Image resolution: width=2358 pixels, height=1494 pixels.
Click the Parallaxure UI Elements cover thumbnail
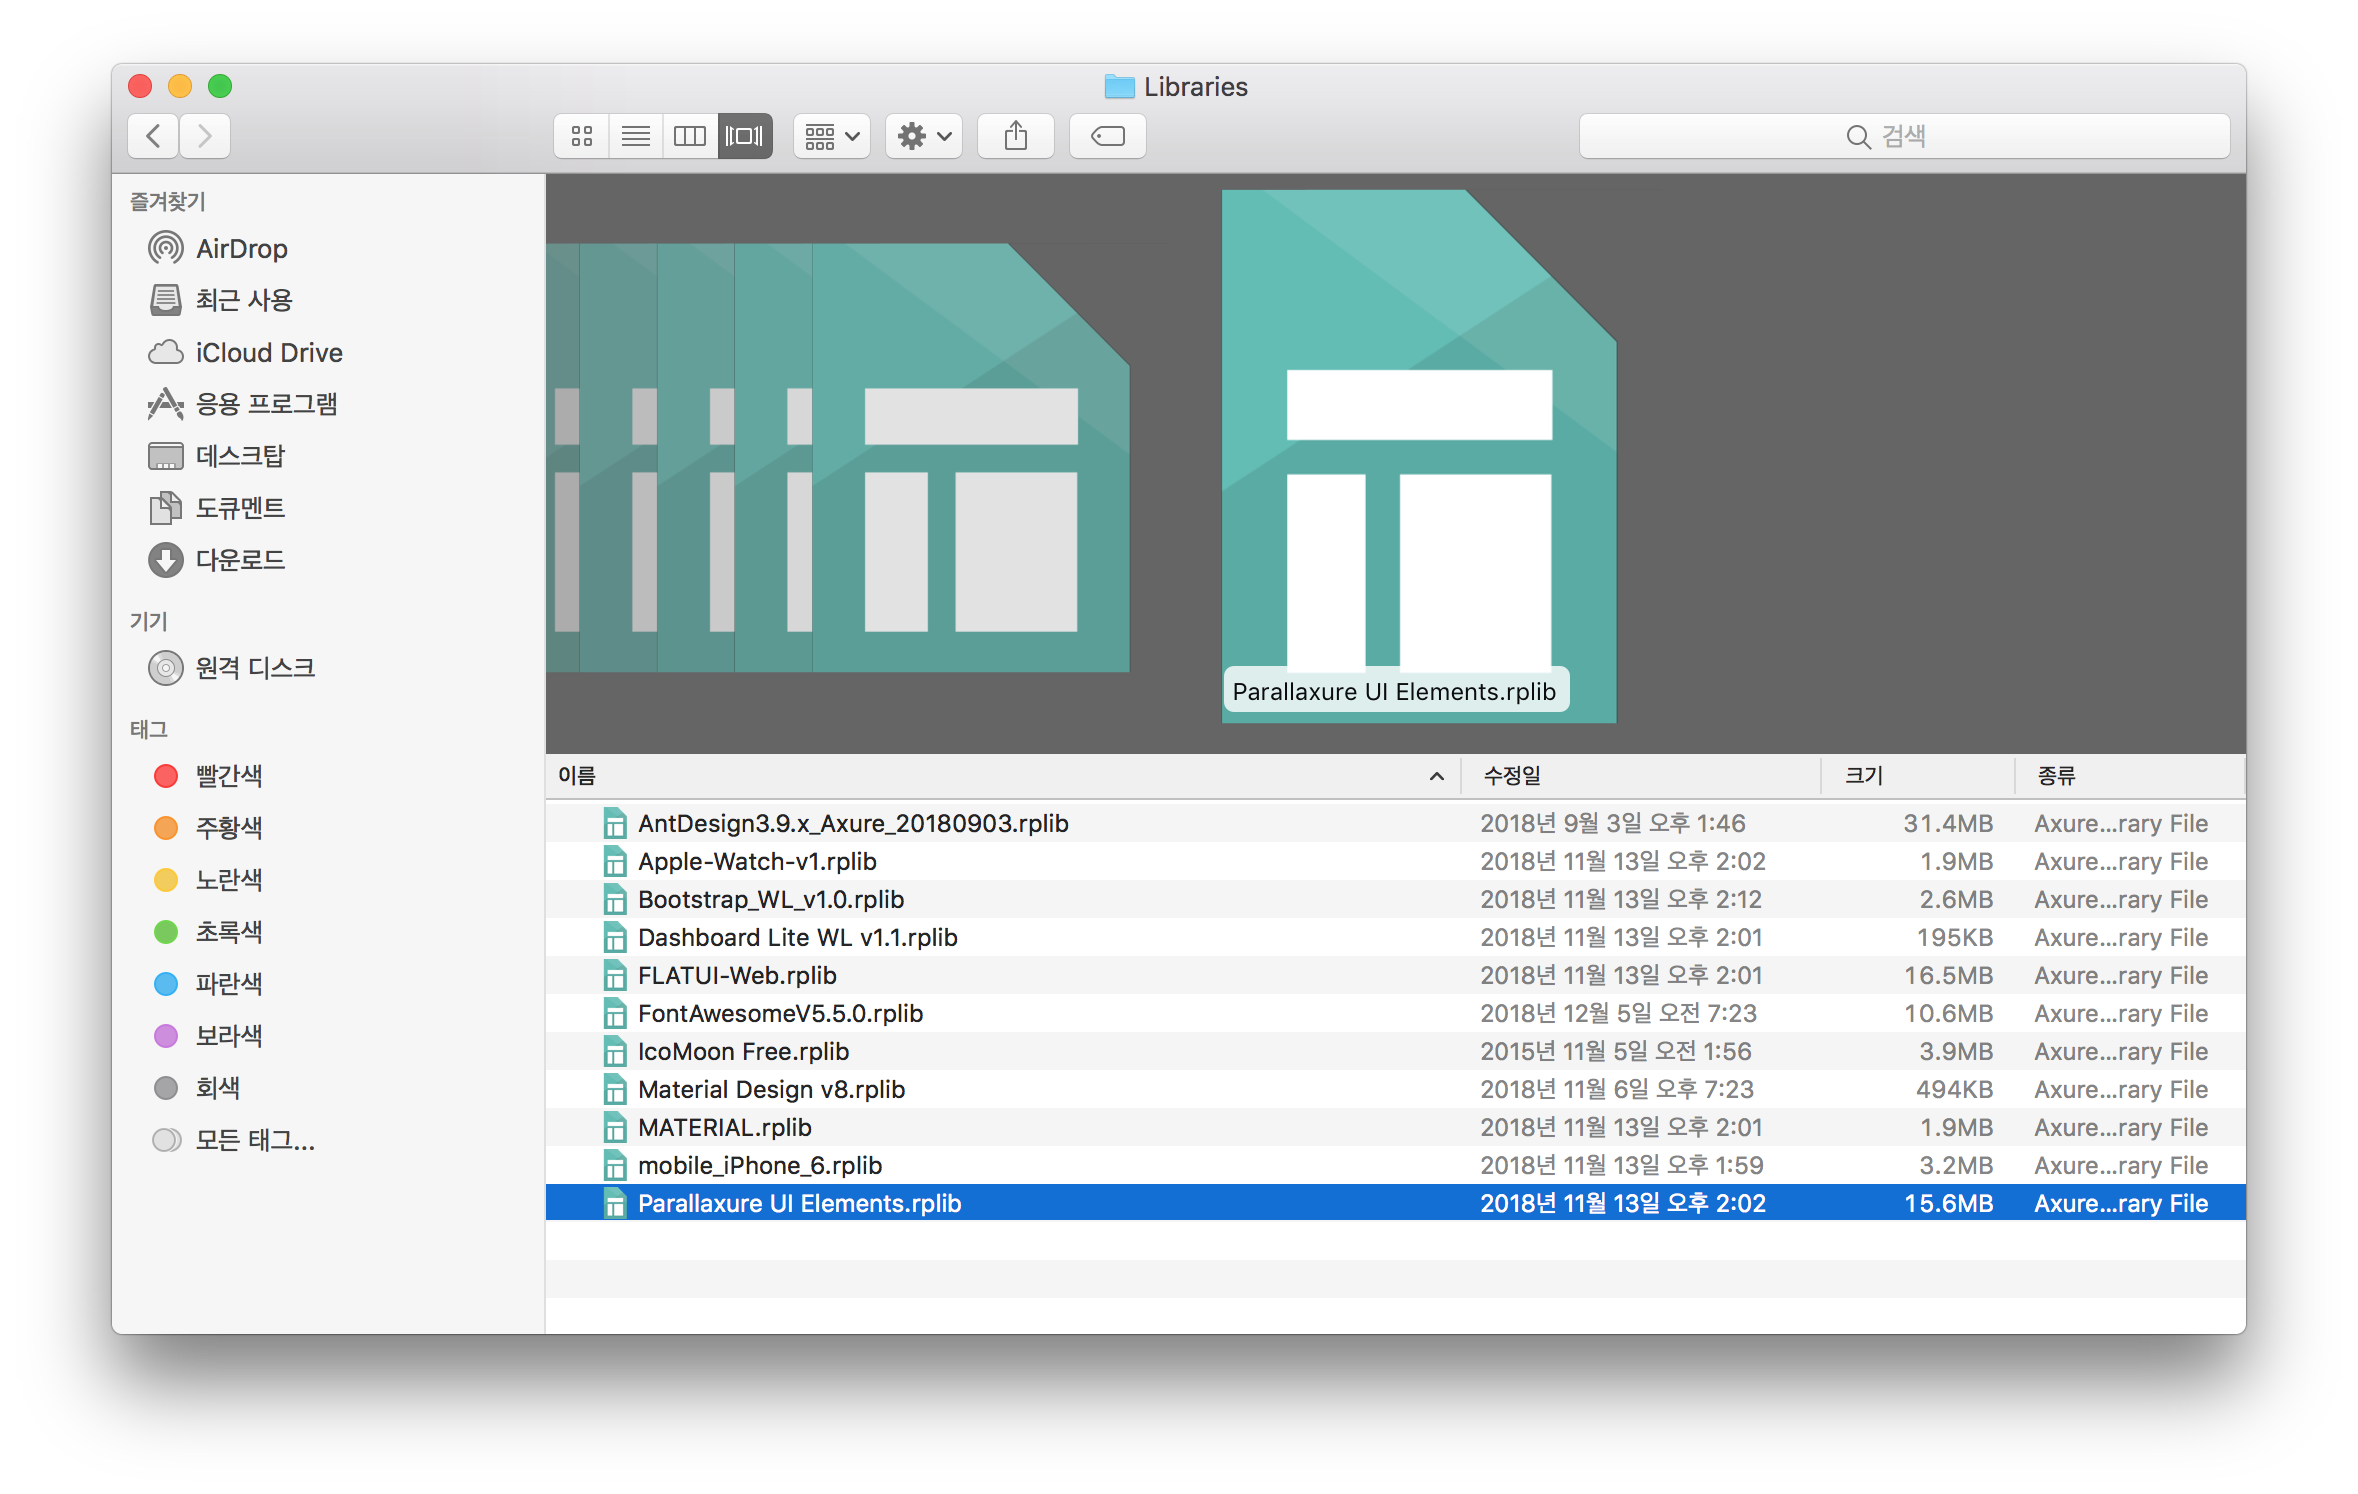click(1417, 455)
